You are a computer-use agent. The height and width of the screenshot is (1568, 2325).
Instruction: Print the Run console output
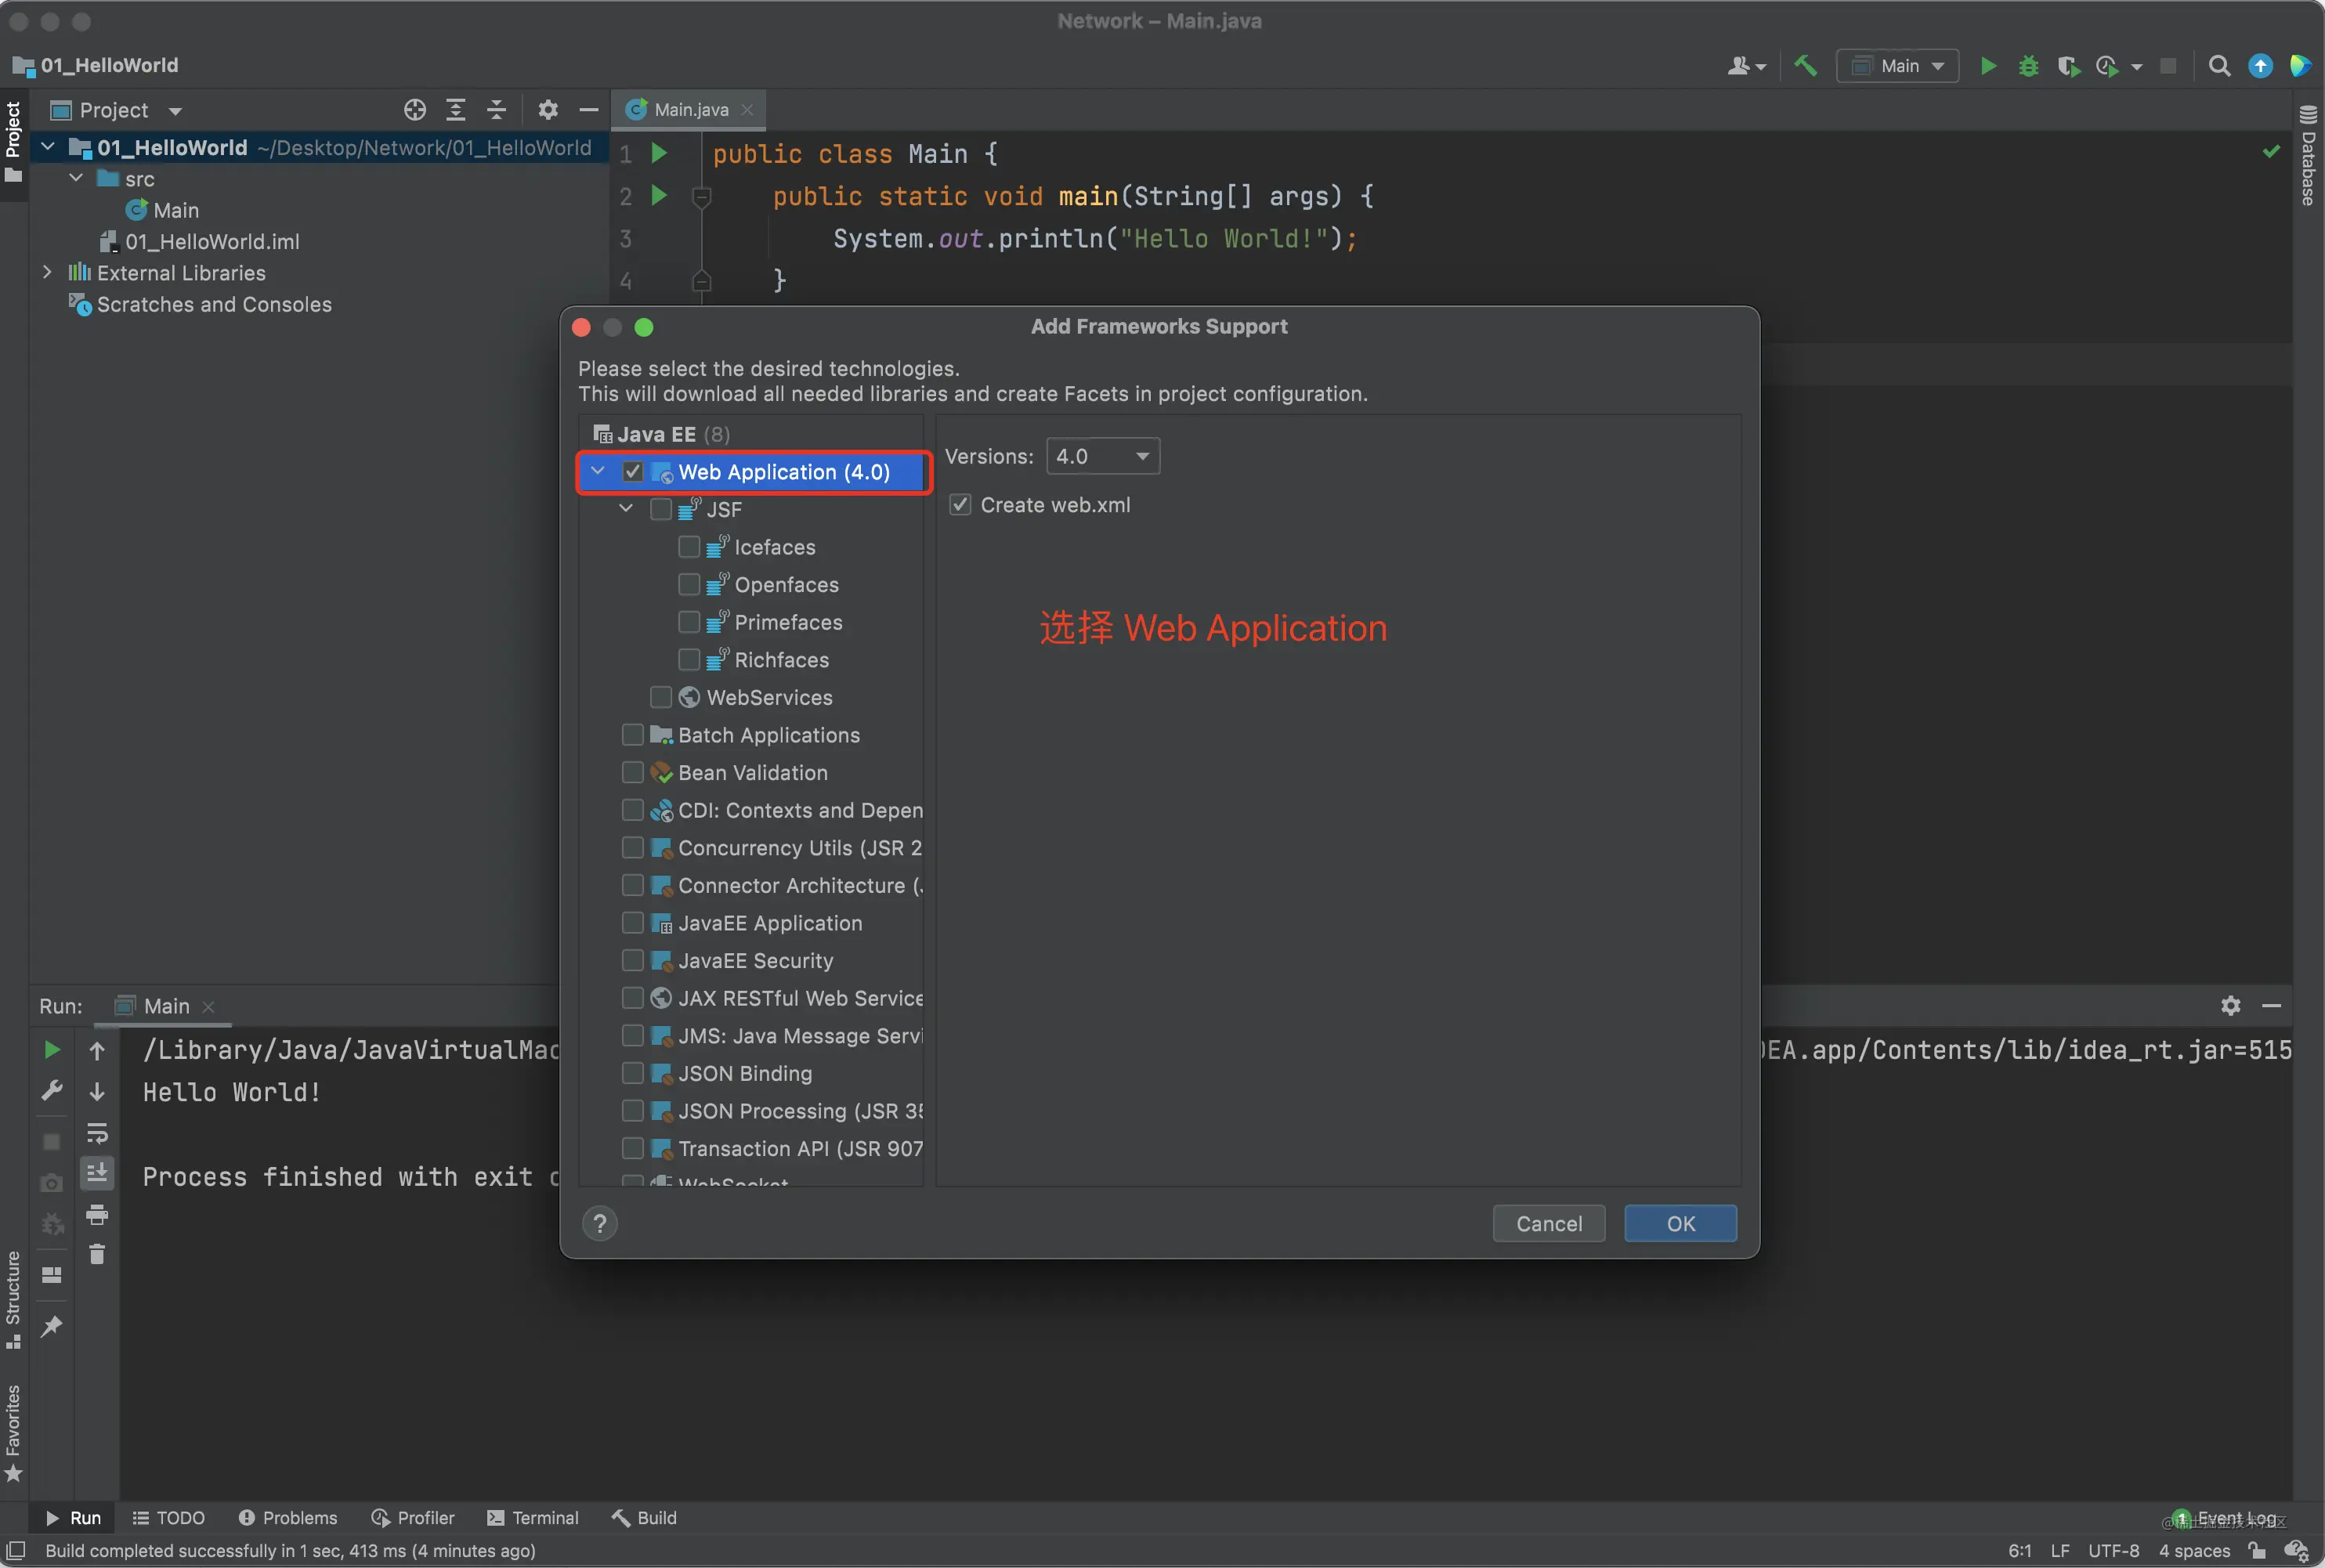pos(97,1215)
